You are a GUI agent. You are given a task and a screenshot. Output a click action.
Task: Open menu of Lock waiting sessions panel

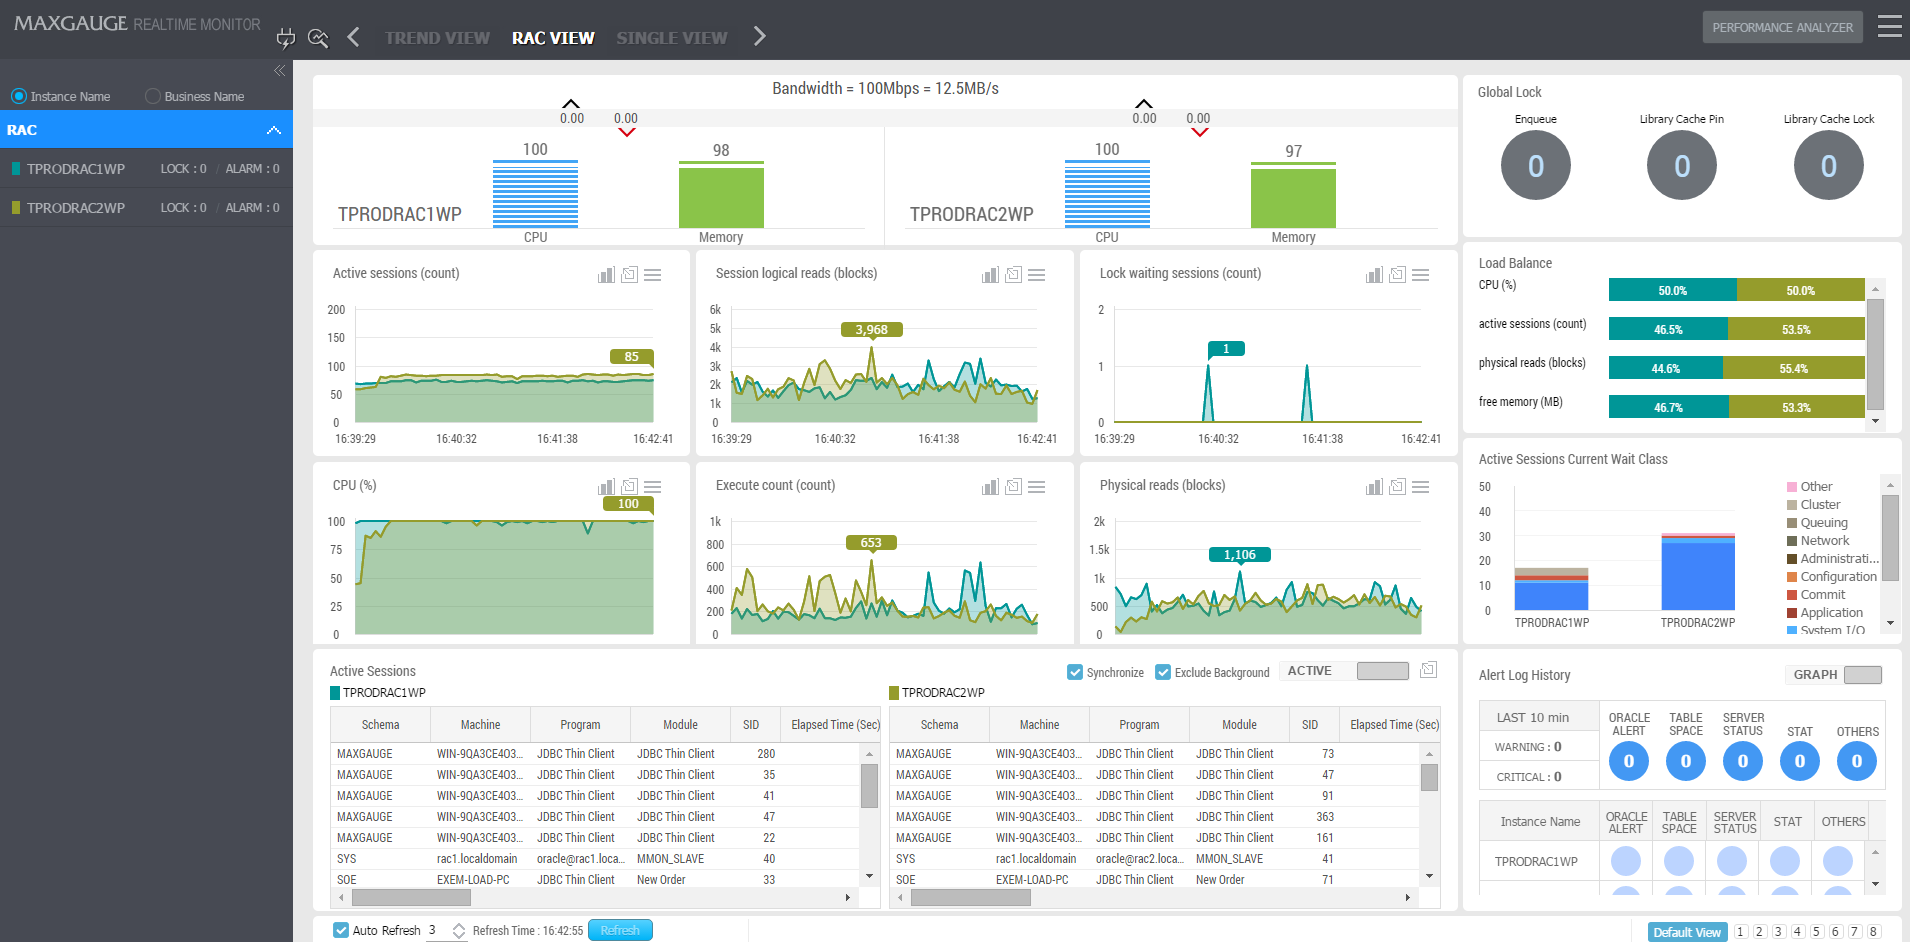pos(1421,275)
